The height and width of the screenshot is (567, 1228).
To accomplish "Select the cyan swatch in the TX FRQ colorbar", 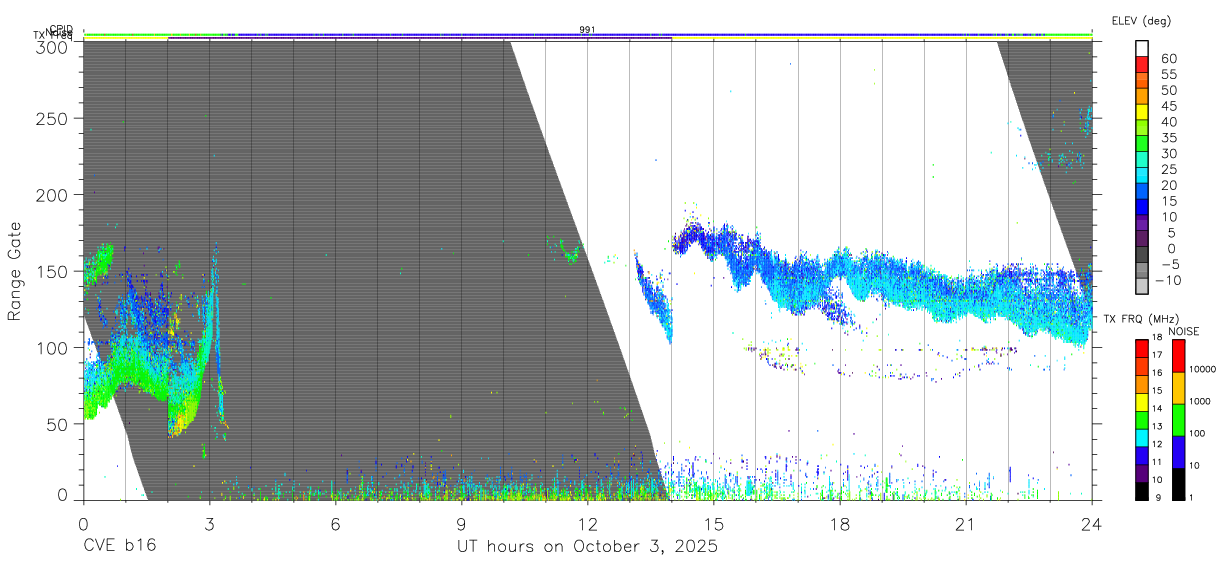I will (1142, 437).
